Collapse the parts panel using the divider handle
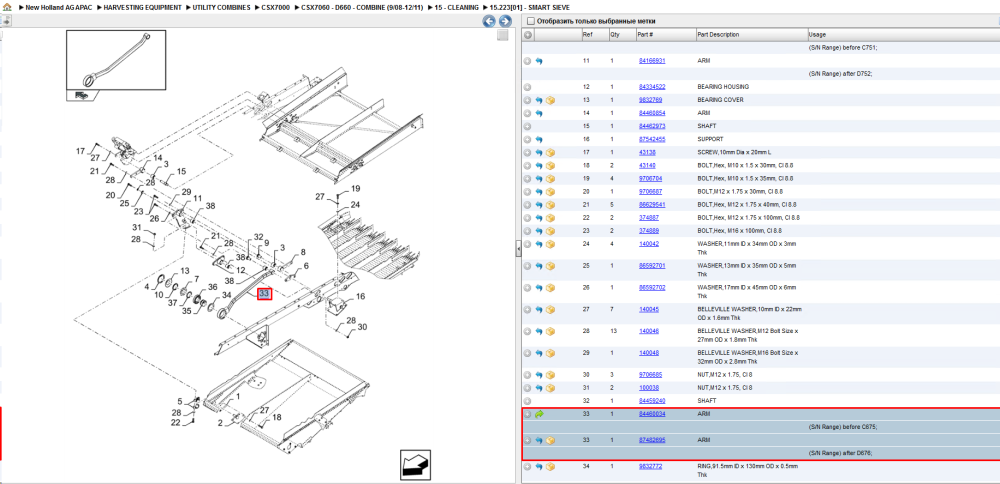 (x=518, y=250)
